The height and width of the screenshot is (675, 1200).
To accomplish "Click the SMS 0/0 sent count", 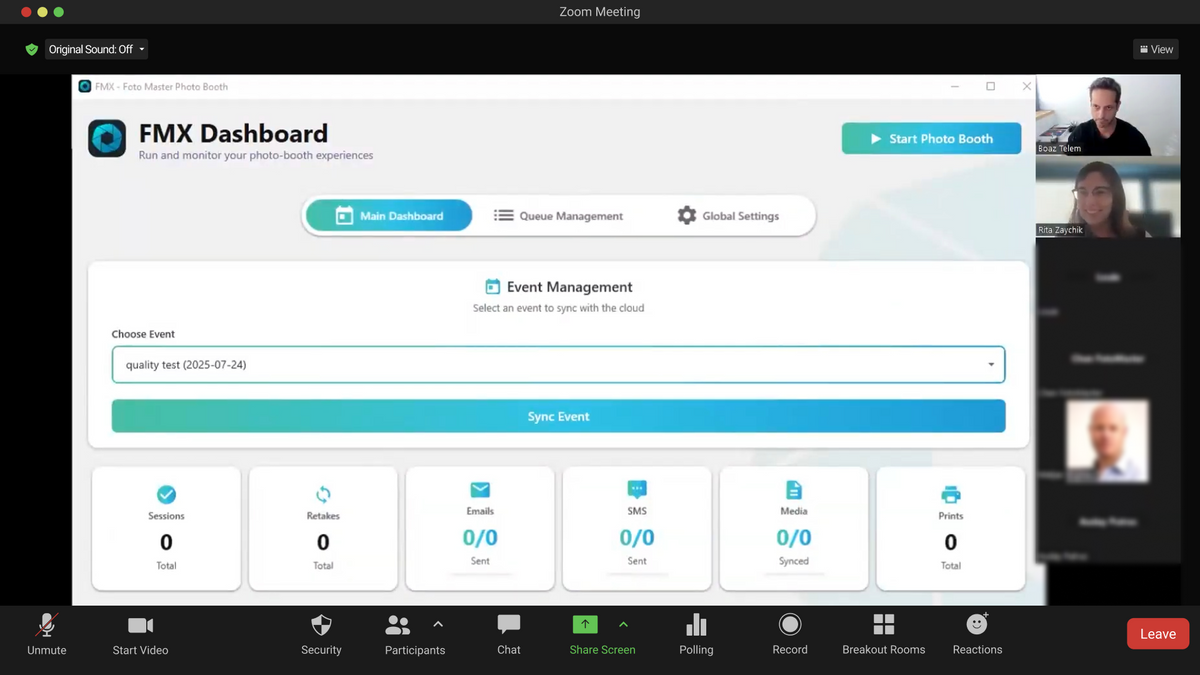I will click(x=637, y=538).
